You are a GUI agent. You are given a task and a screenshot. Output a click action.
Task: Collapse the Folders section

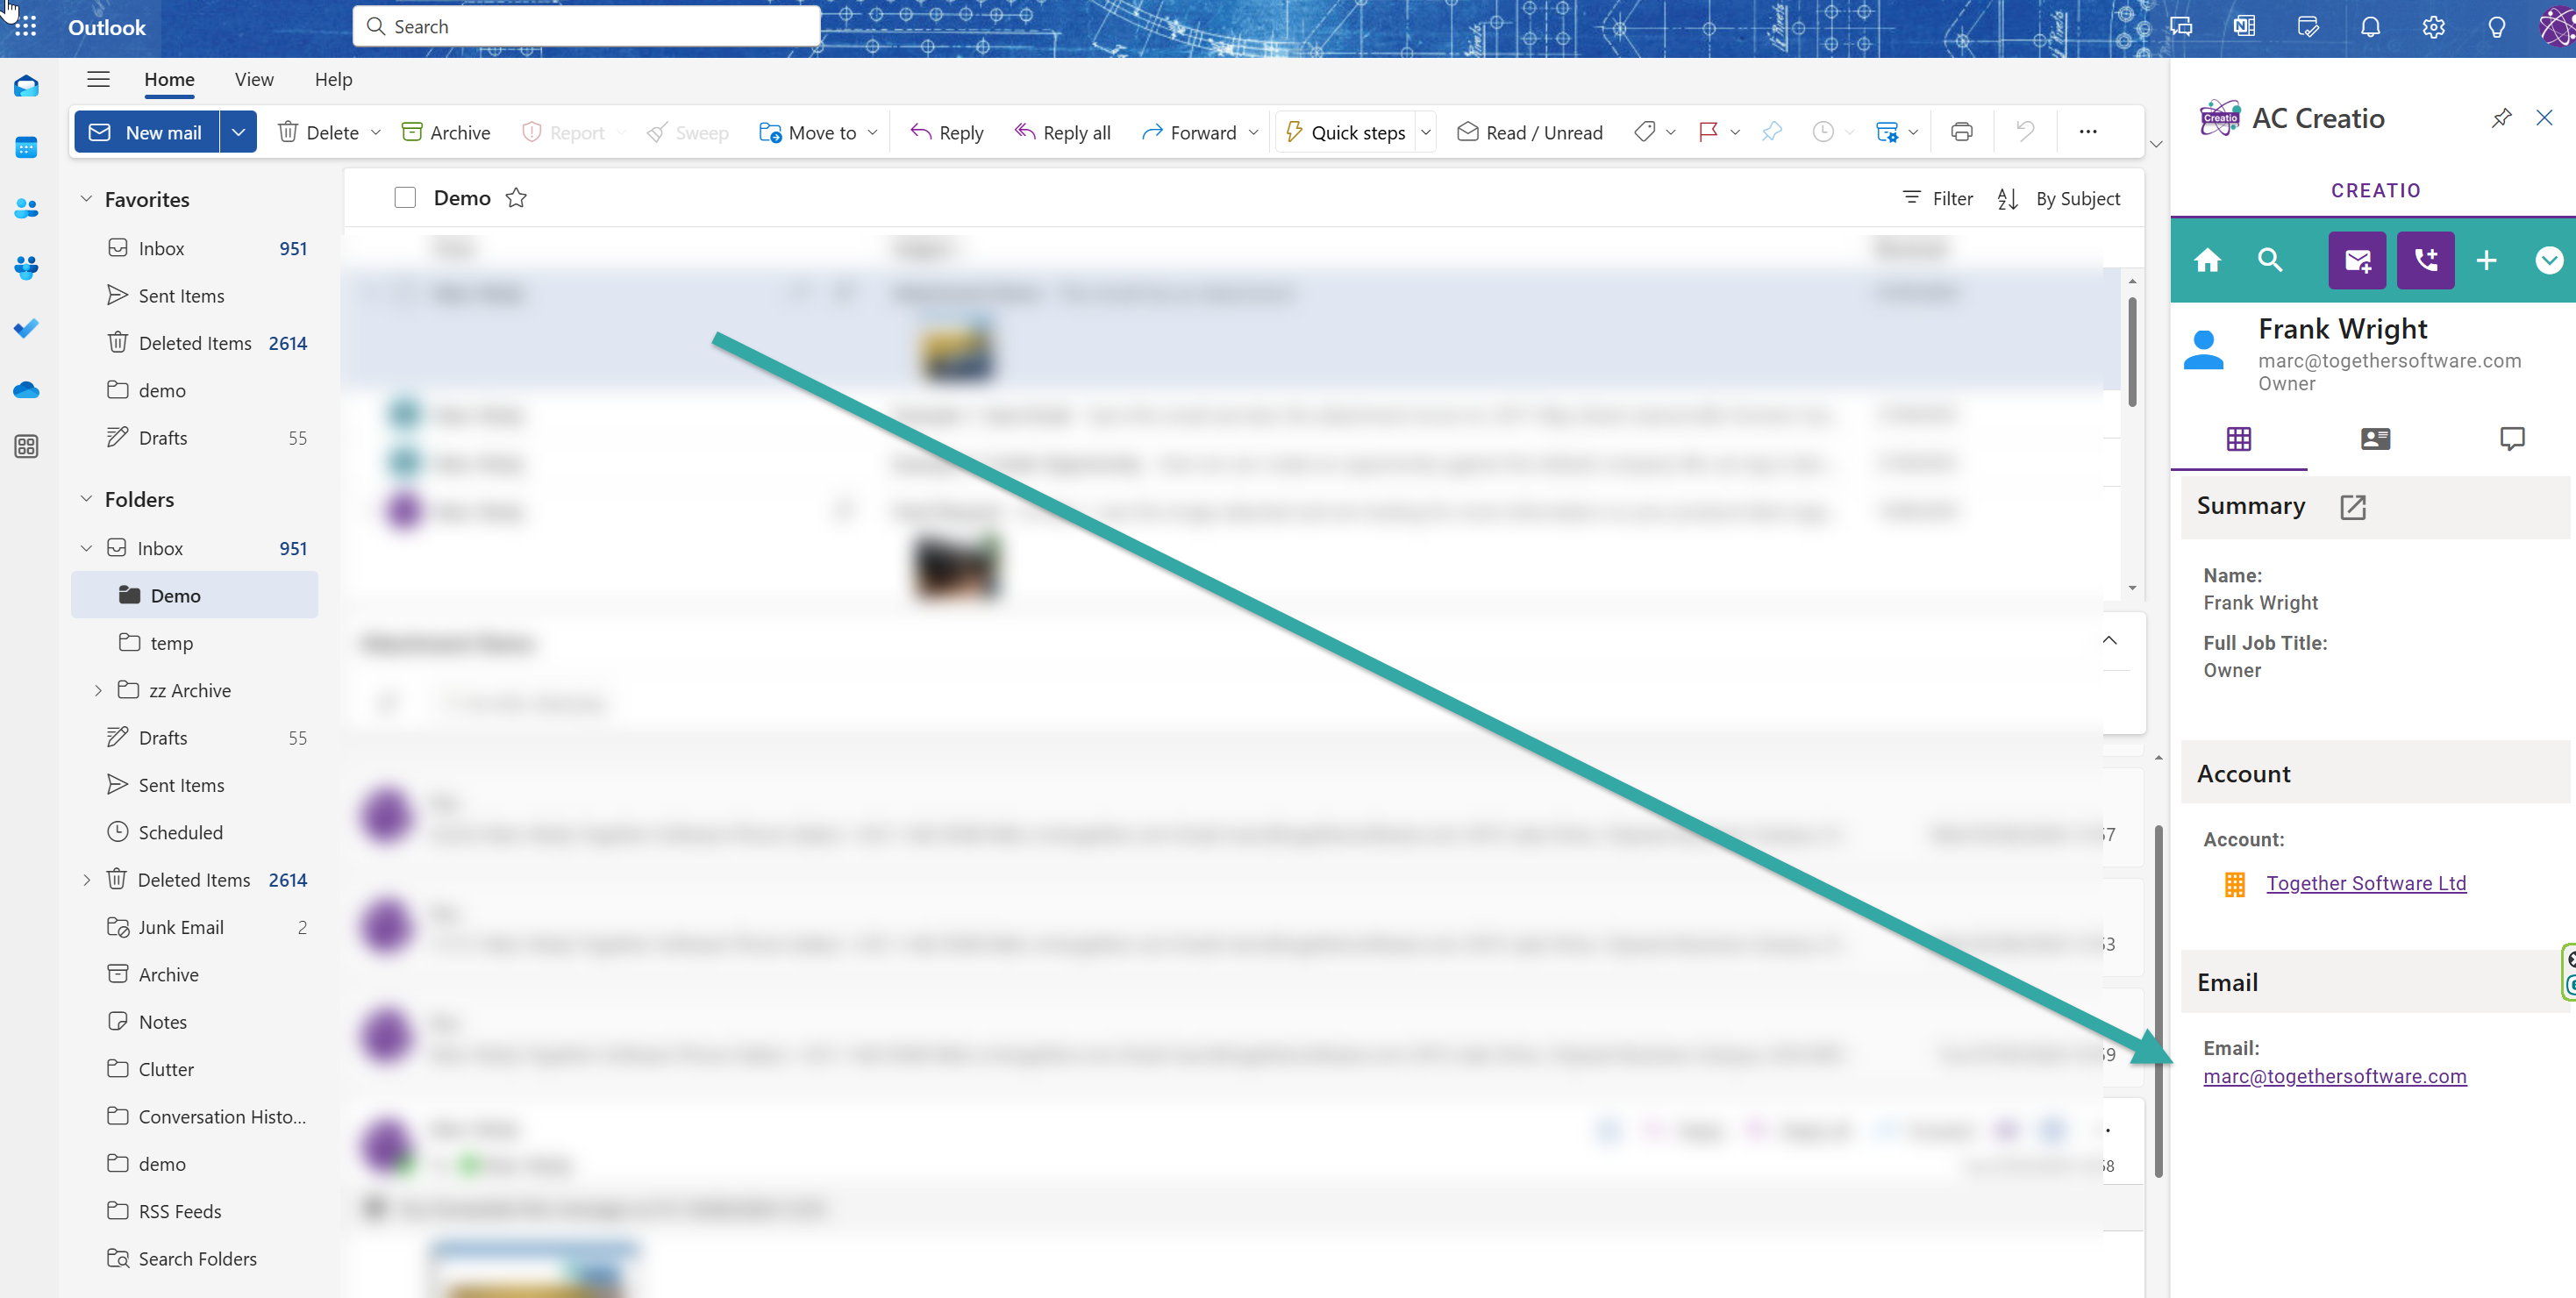pyautogui.click(x=86, y=499)
